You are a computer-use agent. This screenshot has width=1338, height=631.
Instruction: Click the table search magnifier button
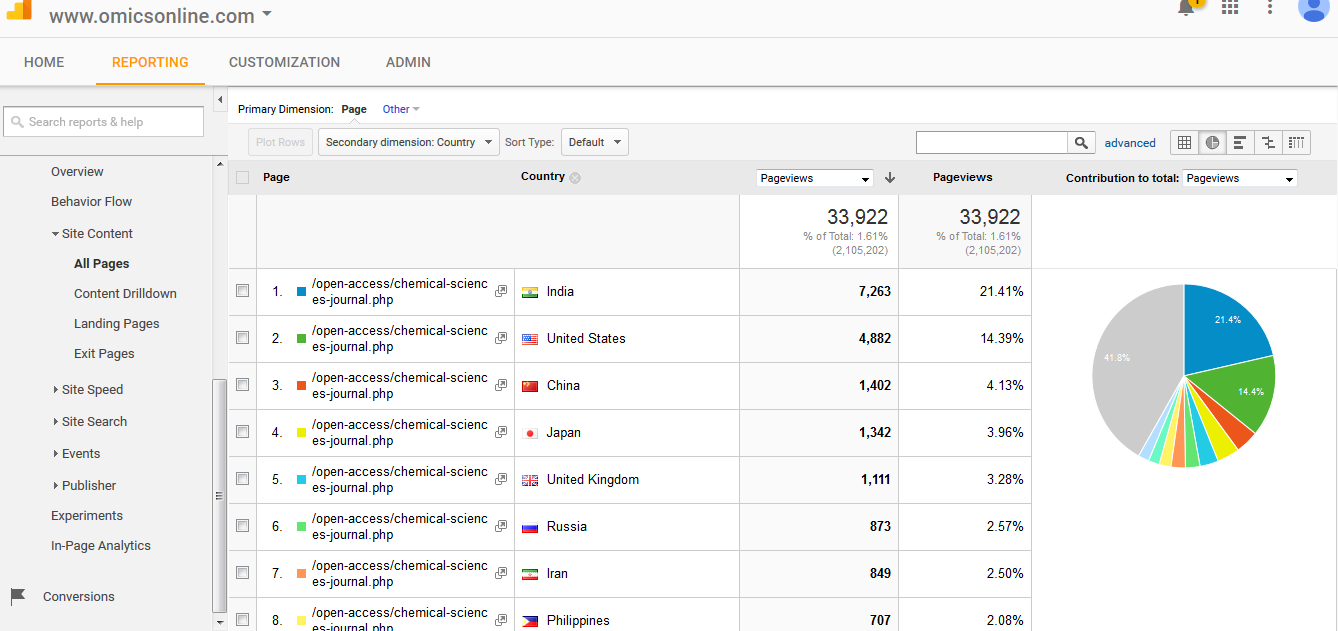tap(1081, 143)
